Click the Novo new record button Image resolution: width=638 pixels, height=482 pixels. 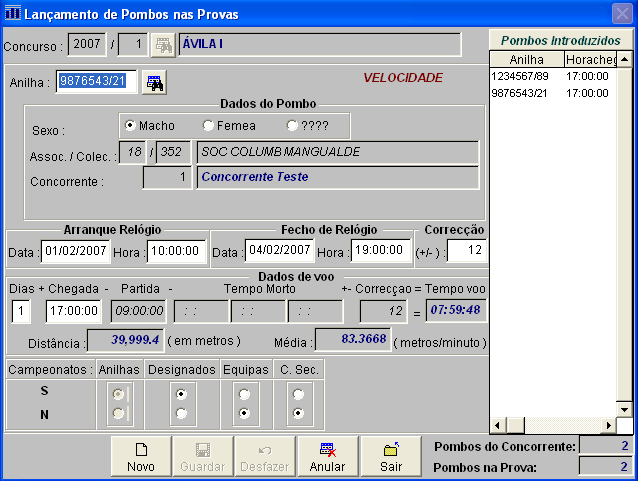coord(140,457)
